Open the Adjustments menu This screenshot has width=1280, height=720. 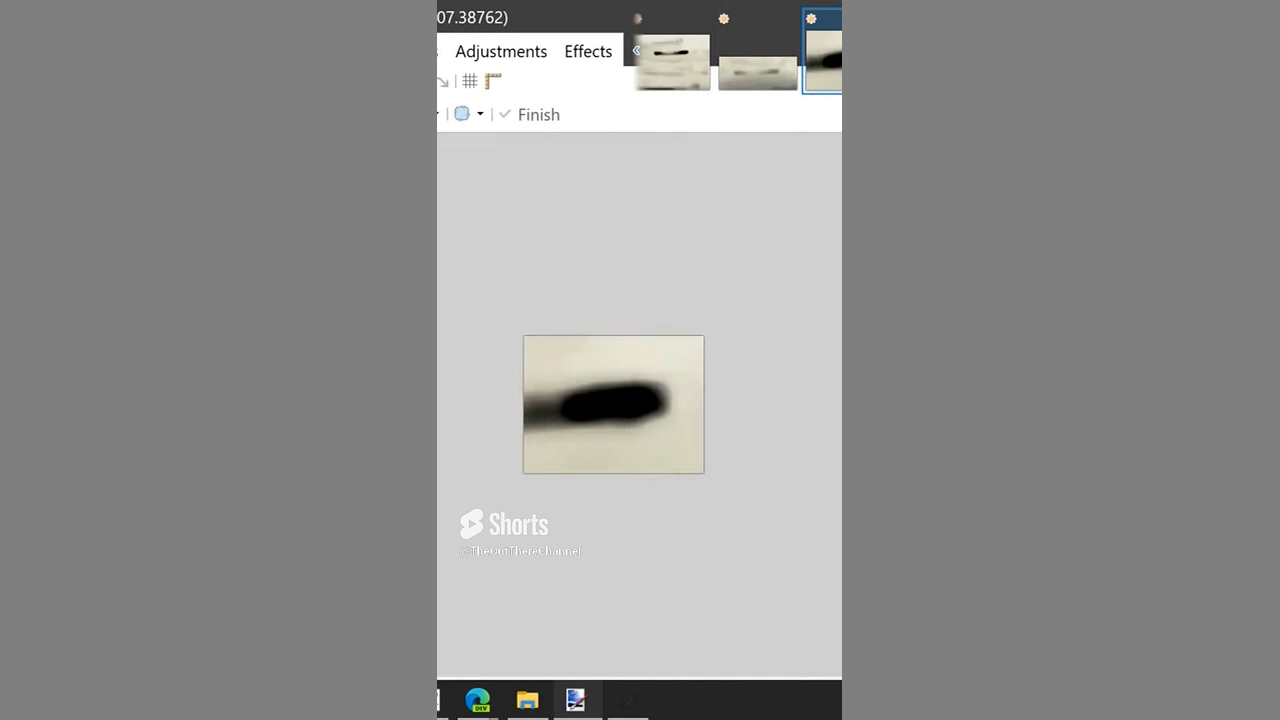tap(500, 51)
